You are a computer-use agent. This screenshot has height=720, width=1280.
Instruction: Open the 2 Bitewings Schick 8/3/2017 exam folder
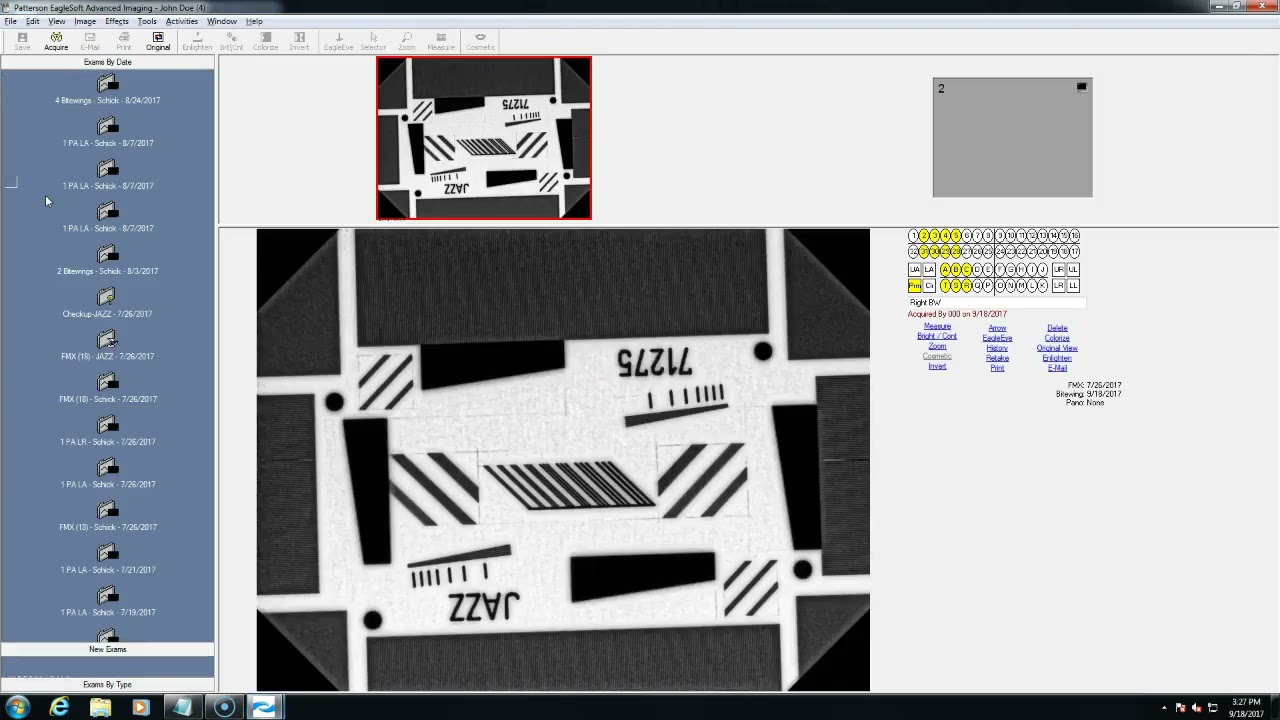[107, 261]
